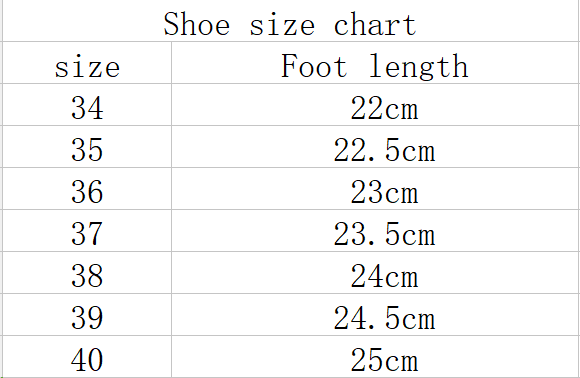Image resolution: width=580 pixels, height=378 pixels.
Task: Select the cell containing 23.5cm
Action: [375, 231]
